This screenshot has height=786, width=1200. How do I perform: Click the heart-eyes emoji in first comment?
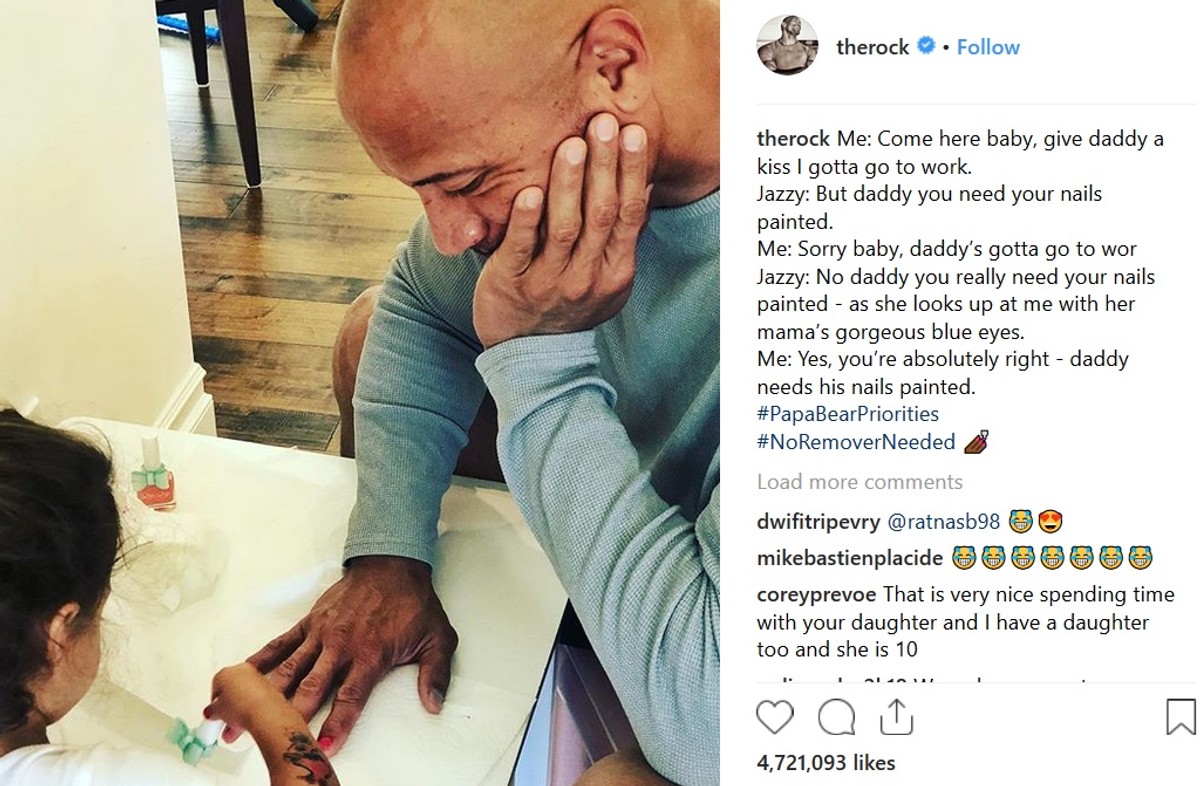pos(1050,521)
